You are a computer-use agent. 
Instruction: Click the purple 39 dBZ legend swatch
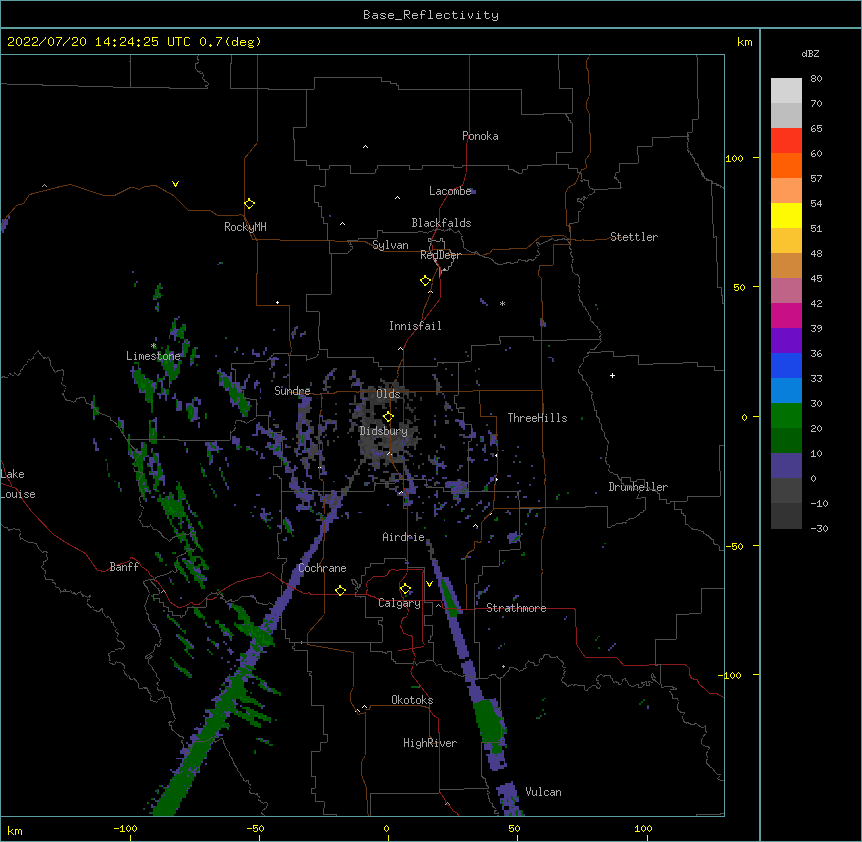click(x=786, y=341)
